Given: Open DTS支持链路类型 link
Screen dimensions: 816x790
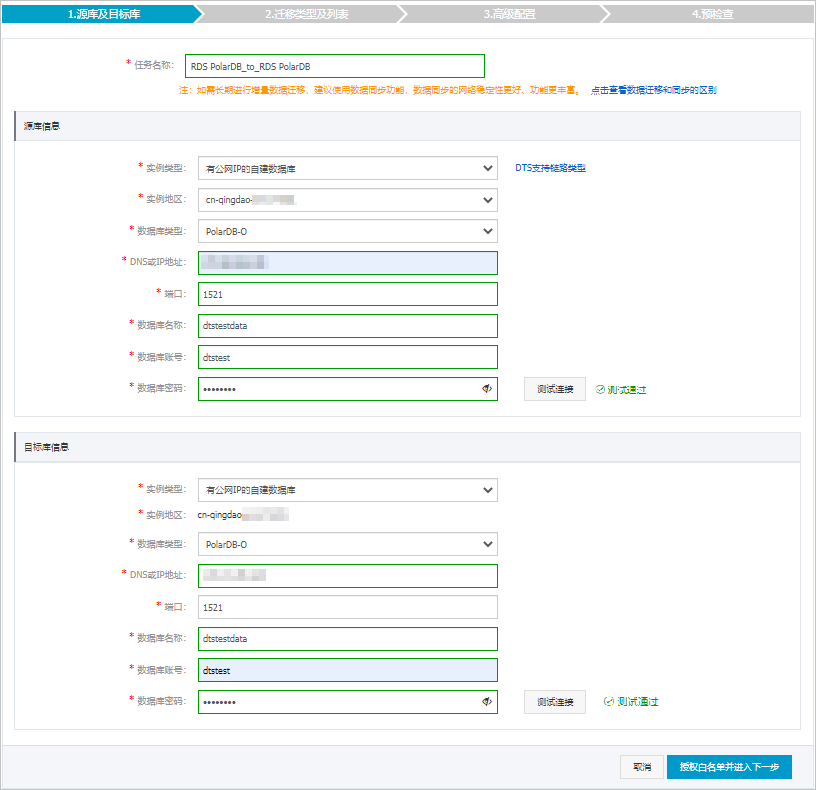Looking at the screenshot, I should pos(550,168).
